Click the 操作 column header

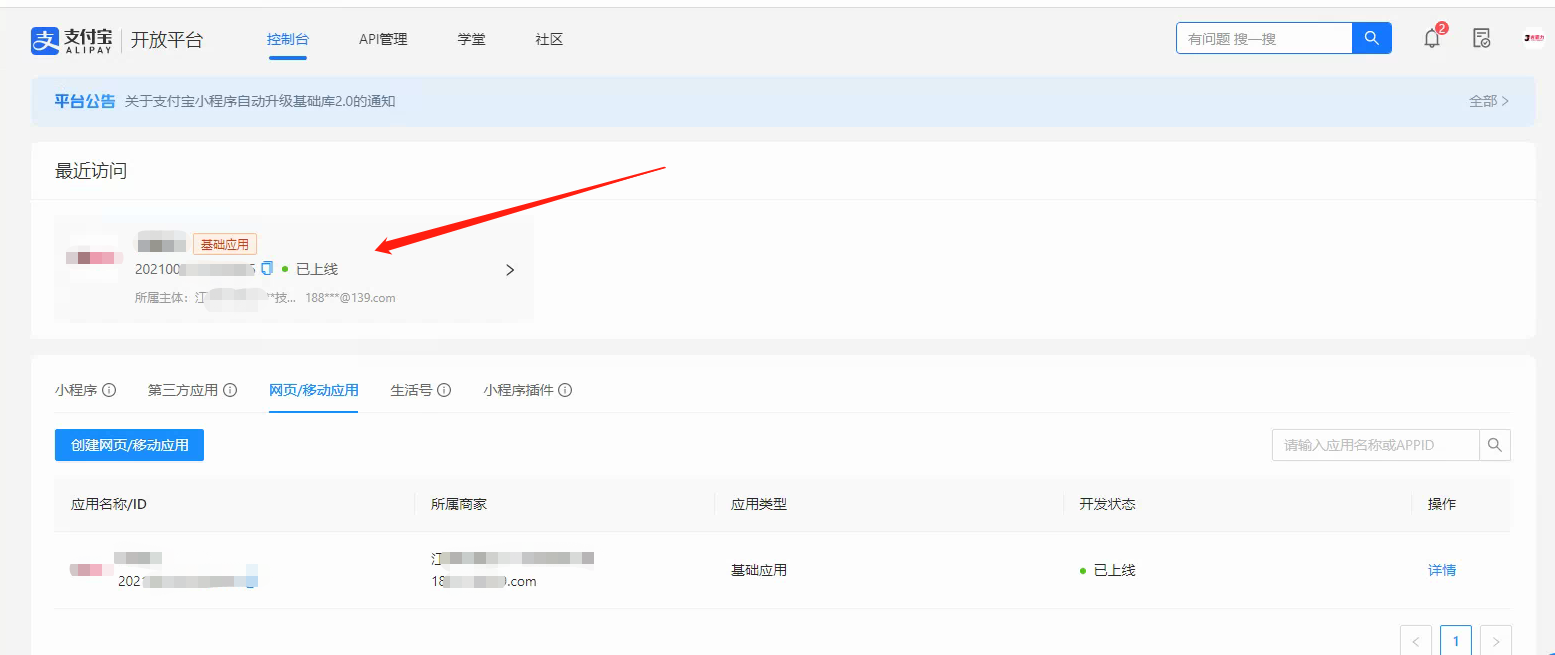(1442, 504)
